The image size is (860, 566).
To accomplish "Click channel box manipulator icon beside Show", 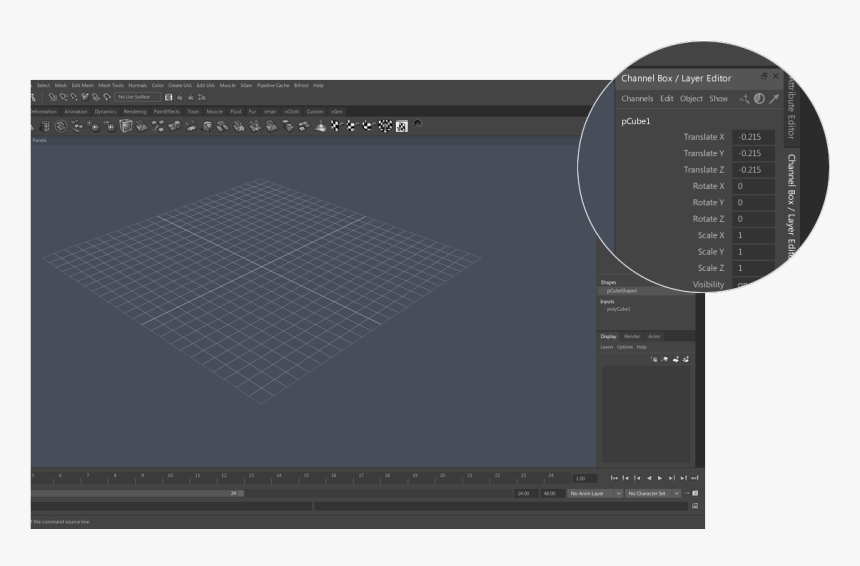I will [744, 99].
